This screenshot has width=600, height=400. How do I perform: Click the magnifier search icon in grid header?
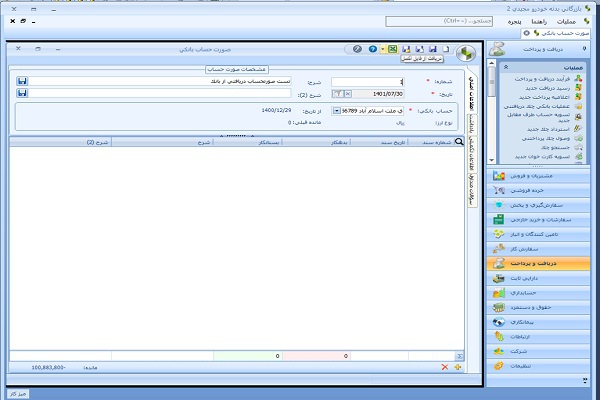(459, 142)
